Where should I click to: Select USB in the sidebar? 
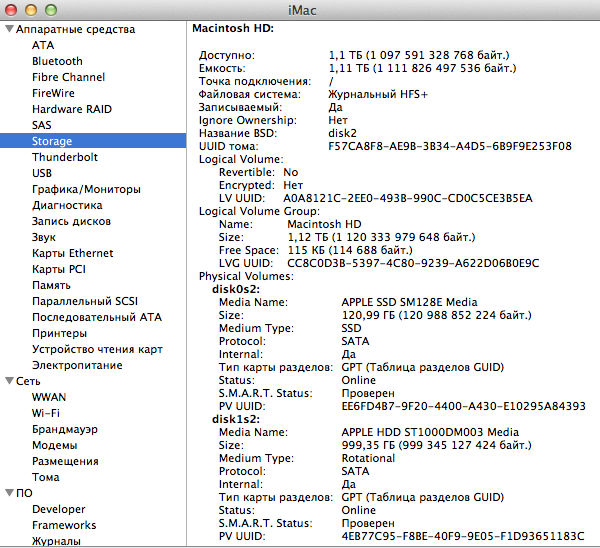point(42,173)
